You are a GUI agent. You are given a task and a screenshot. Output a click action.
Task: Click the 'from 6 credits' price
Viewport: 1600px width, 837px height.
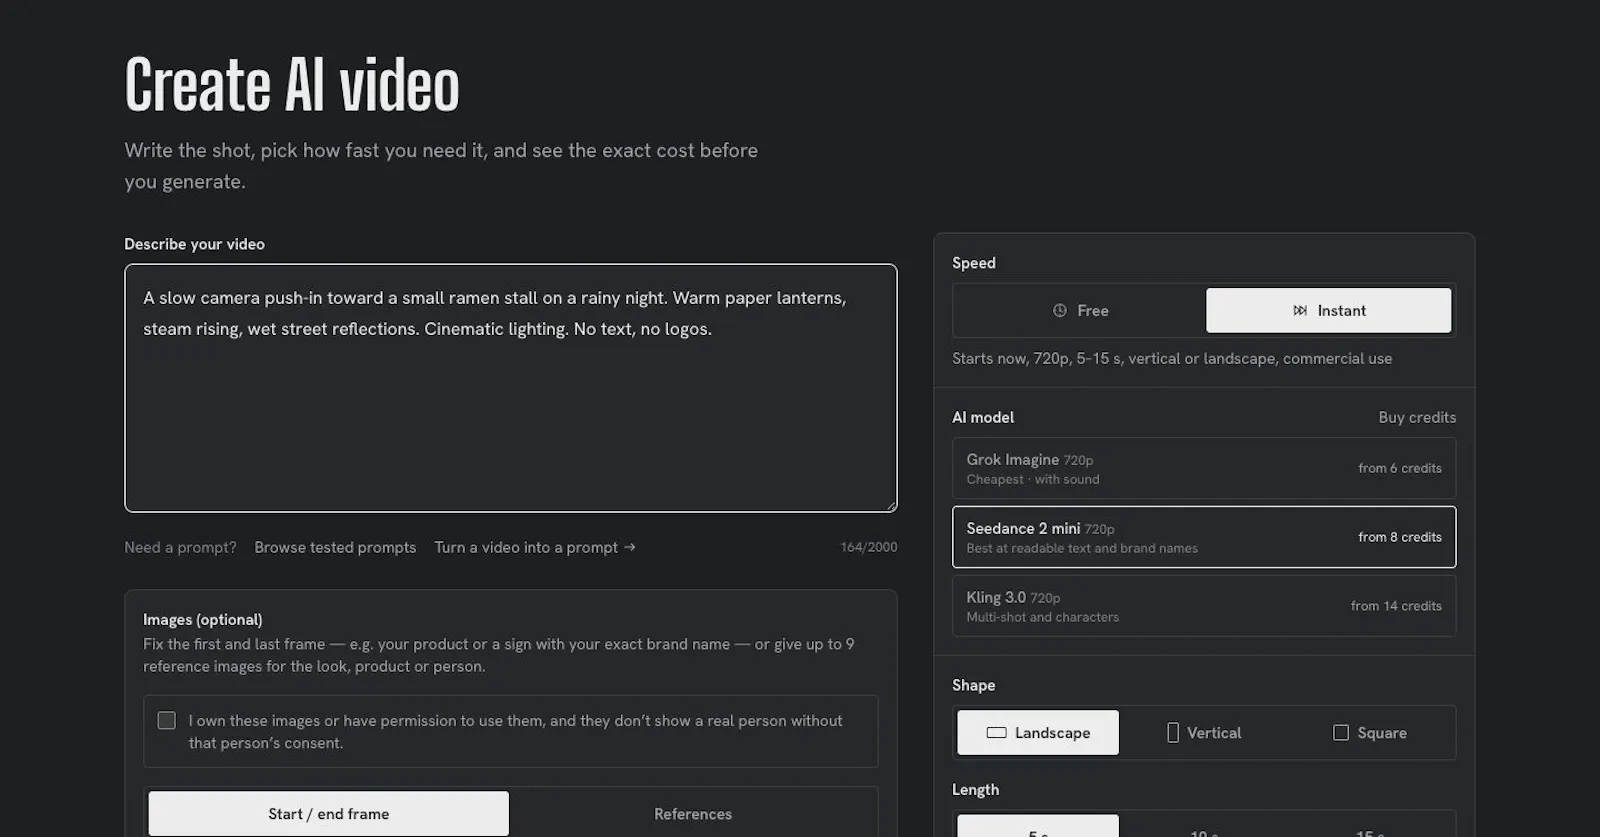1400,468
